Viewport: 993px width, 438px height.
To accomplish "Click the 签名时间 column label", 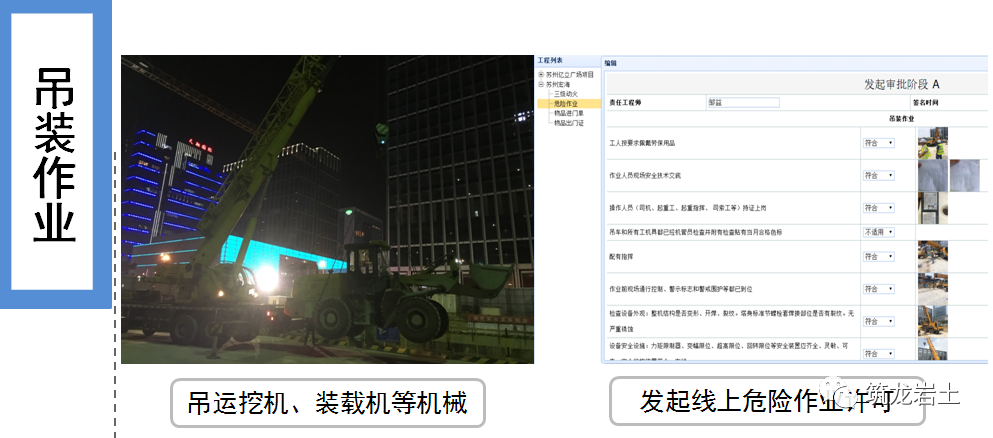I will click(x=925, y=103).
